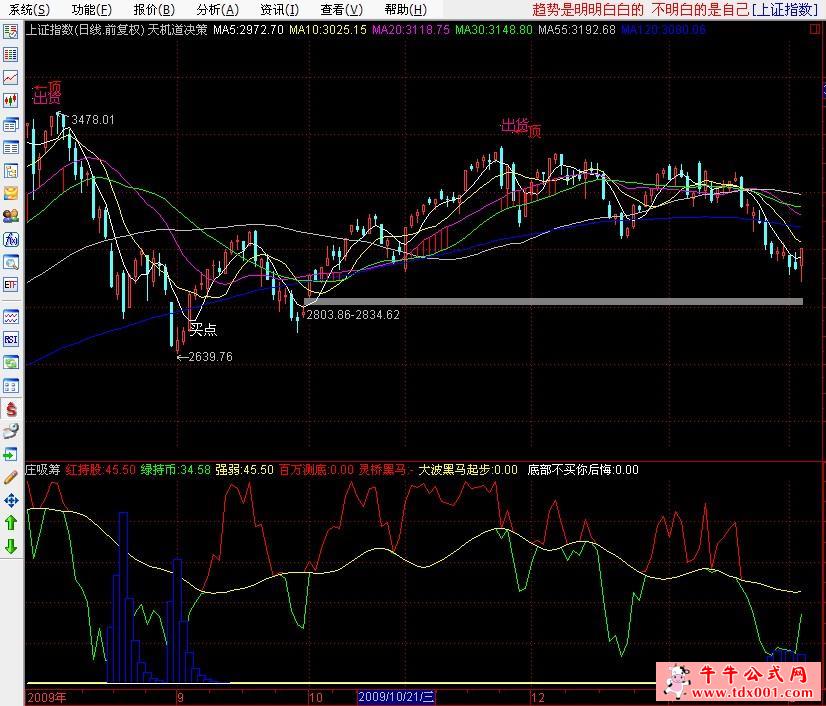The image size is (826, 706).
Task: Click the magnifier search window icon
Action: click(x=11, y=262)
